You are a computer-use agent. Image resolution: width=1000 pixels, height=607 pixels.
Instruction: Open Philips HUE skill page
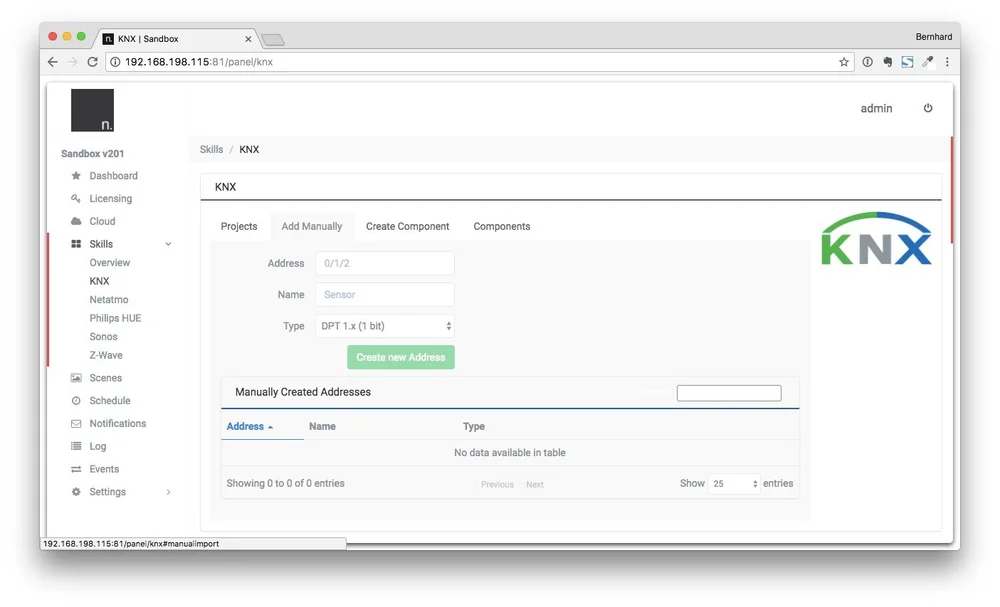[115, 318]
